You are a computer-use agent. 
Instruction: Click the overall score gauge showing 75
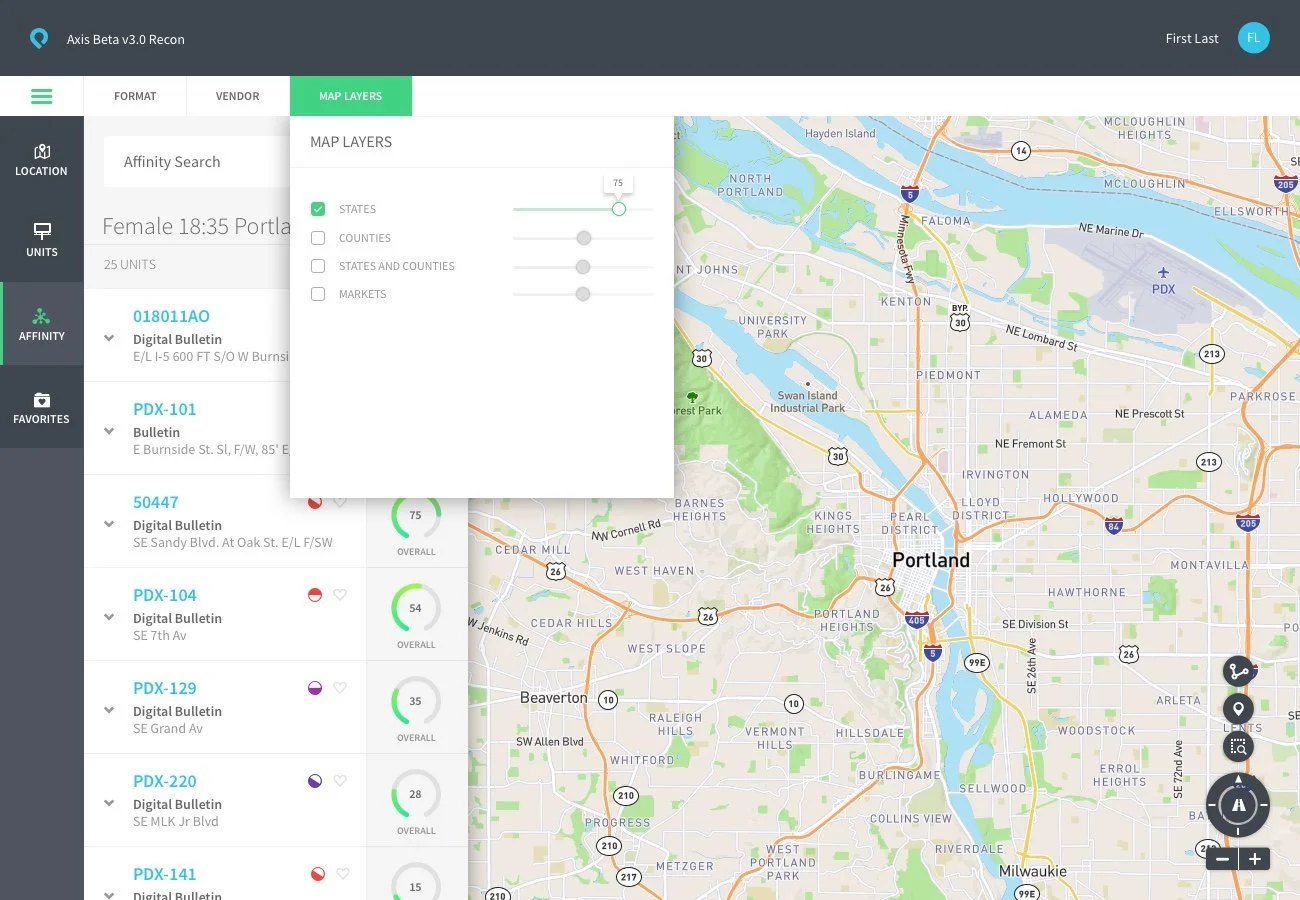(x=416, y=516)
